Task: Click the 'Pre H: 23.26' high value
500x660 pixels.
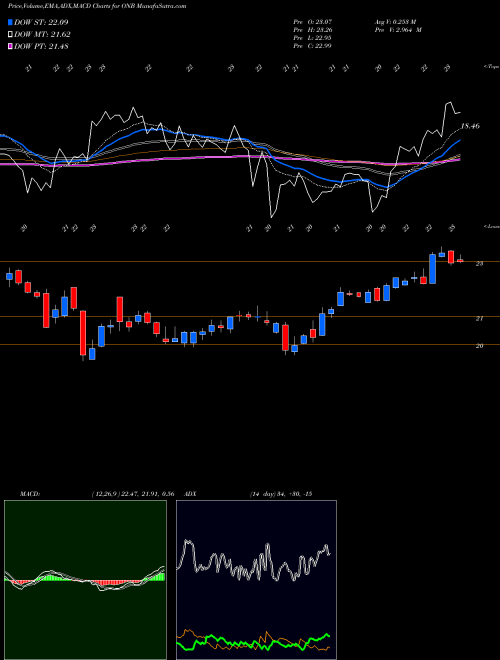Action: click(x=313, y=30)
